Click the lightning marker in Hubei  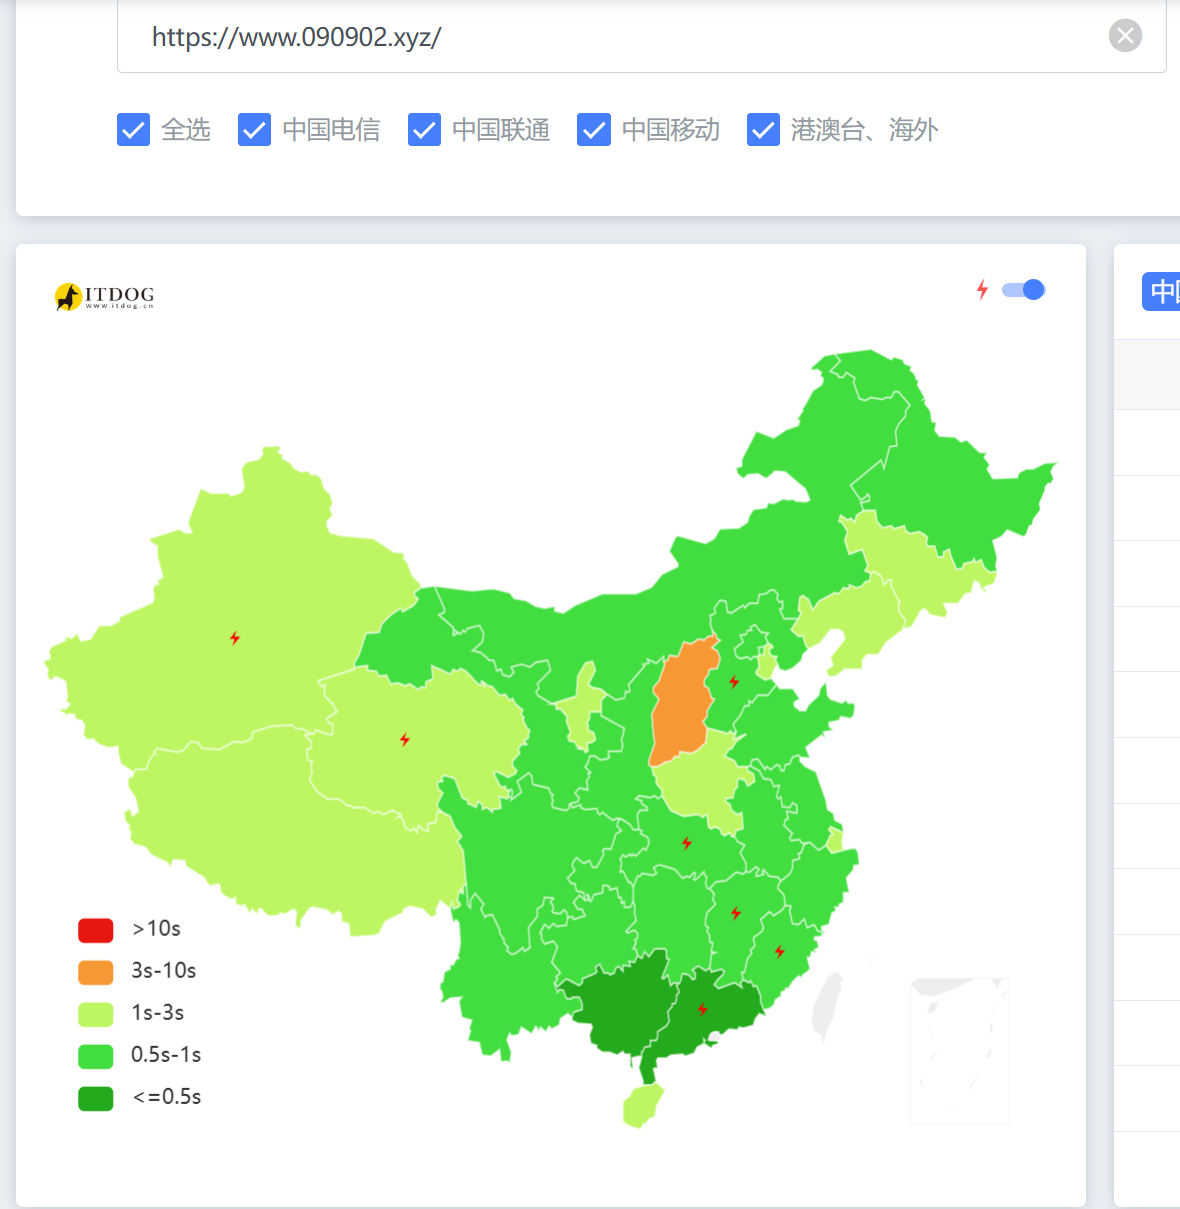point(687,843)
